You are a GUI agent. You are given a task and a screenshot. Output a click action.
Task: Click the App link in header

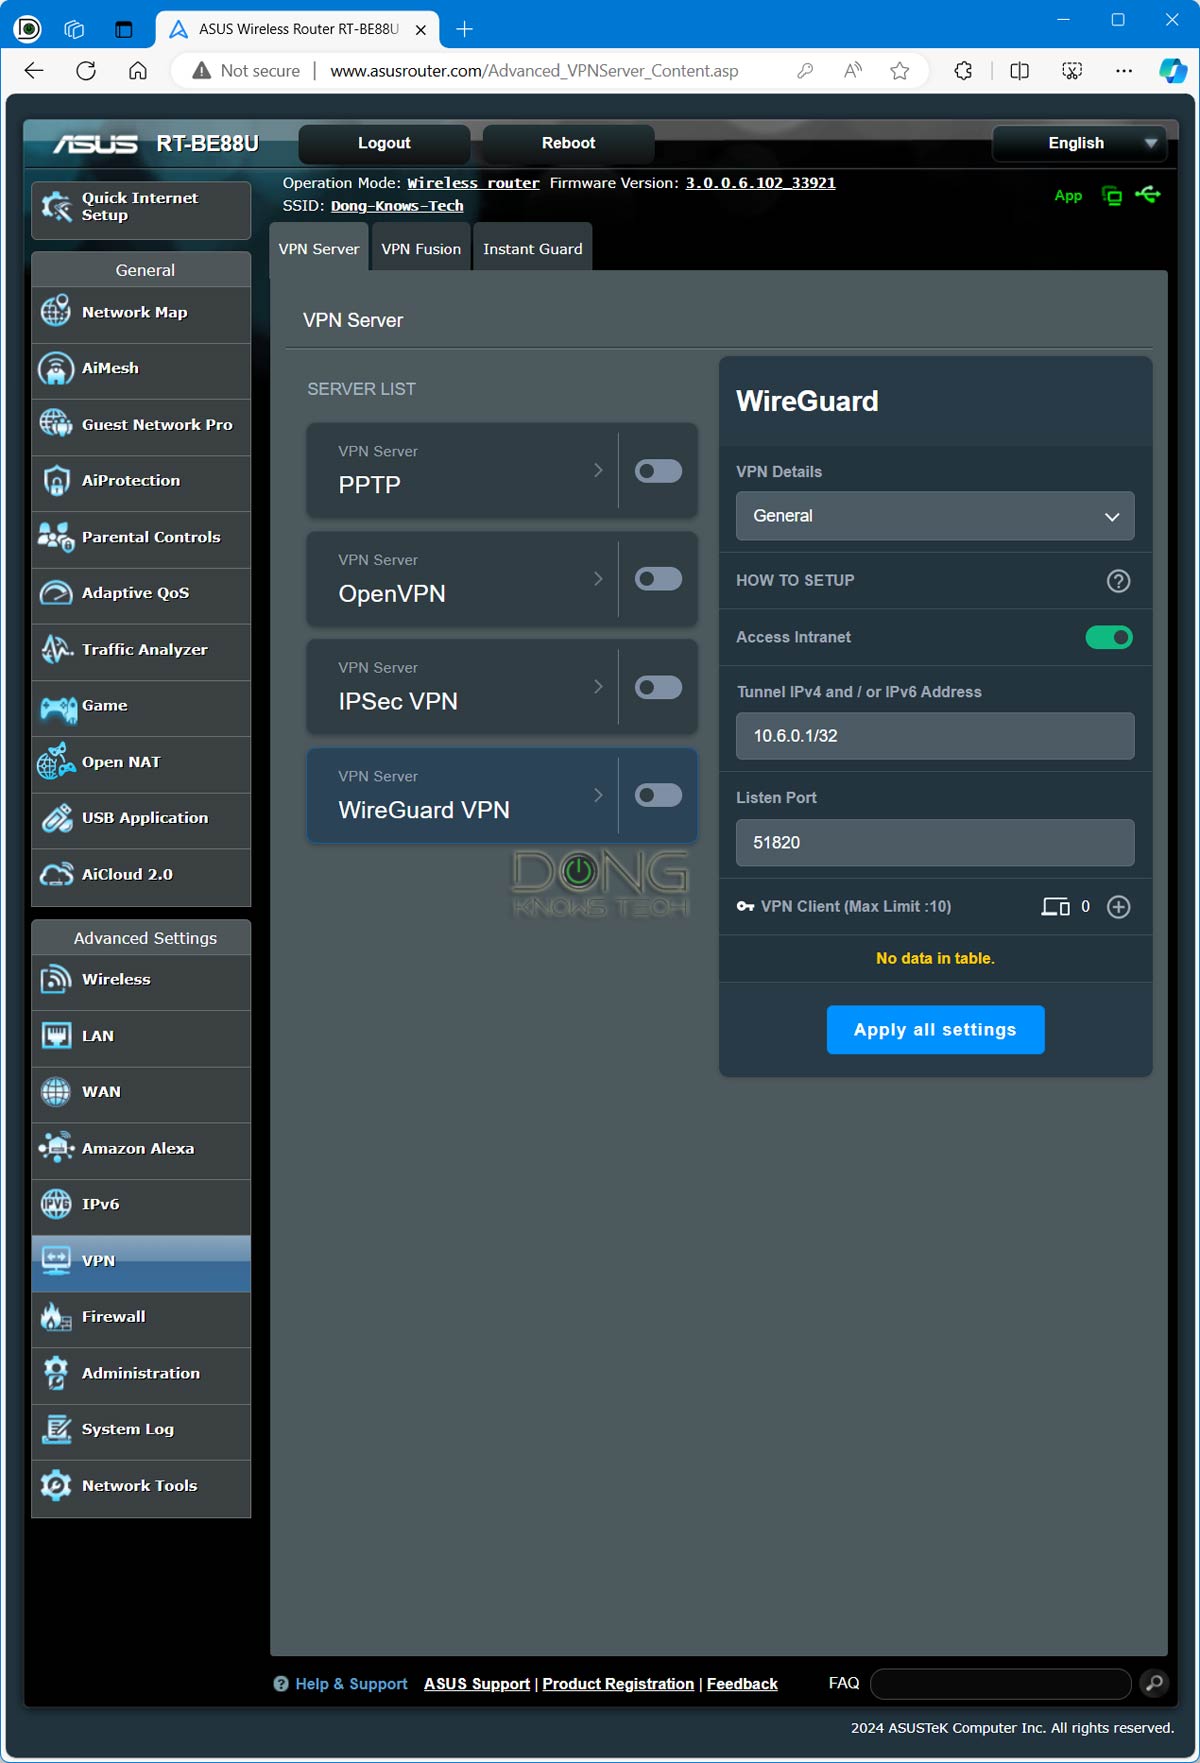pos(1068,196)
